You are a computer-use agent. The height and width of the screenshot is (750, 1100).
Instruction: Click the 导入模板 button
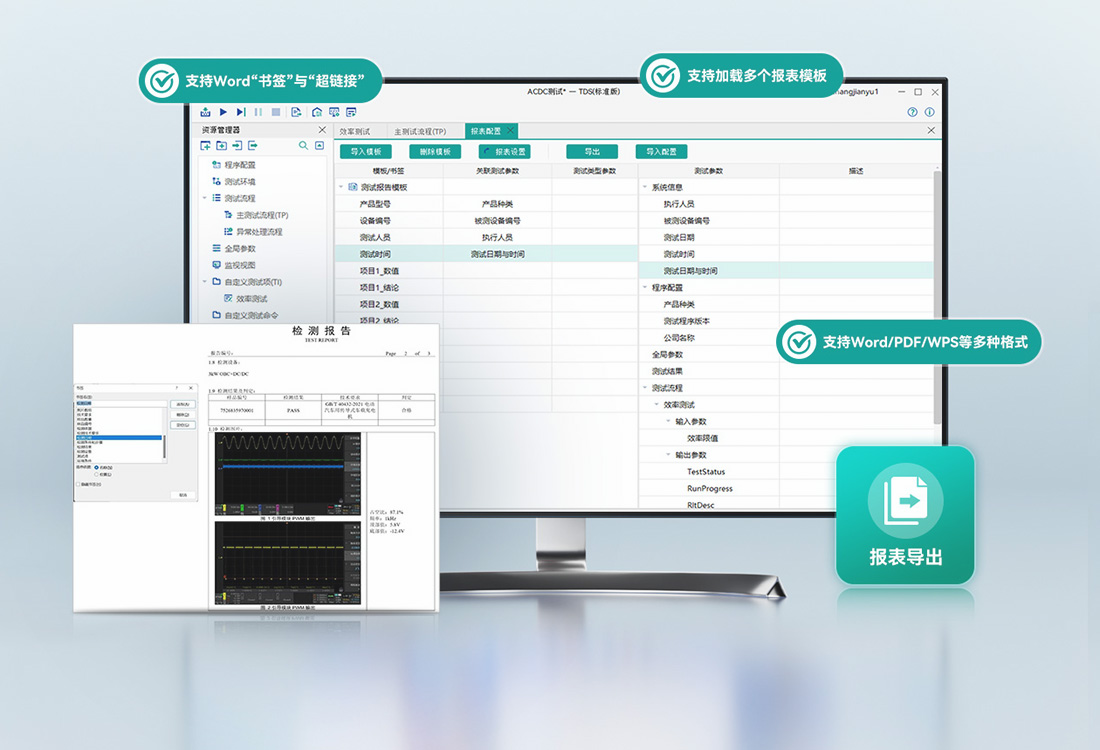click(x=365, y=152)
